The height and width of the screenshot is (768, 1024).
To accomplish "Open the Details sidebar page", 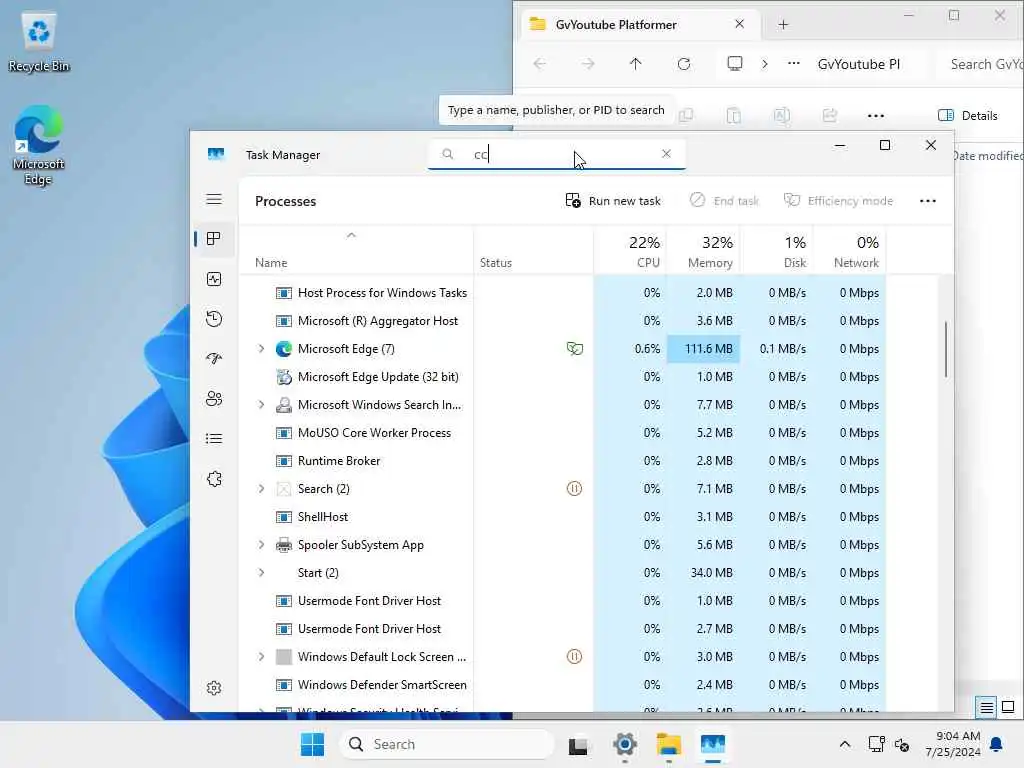I will [214, 438].
